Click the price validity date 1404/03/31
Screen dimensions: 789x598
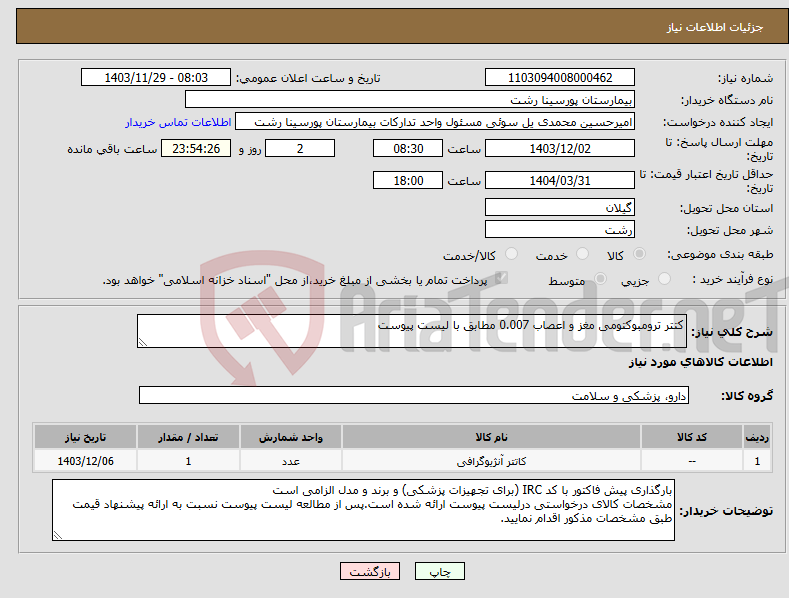560,180
